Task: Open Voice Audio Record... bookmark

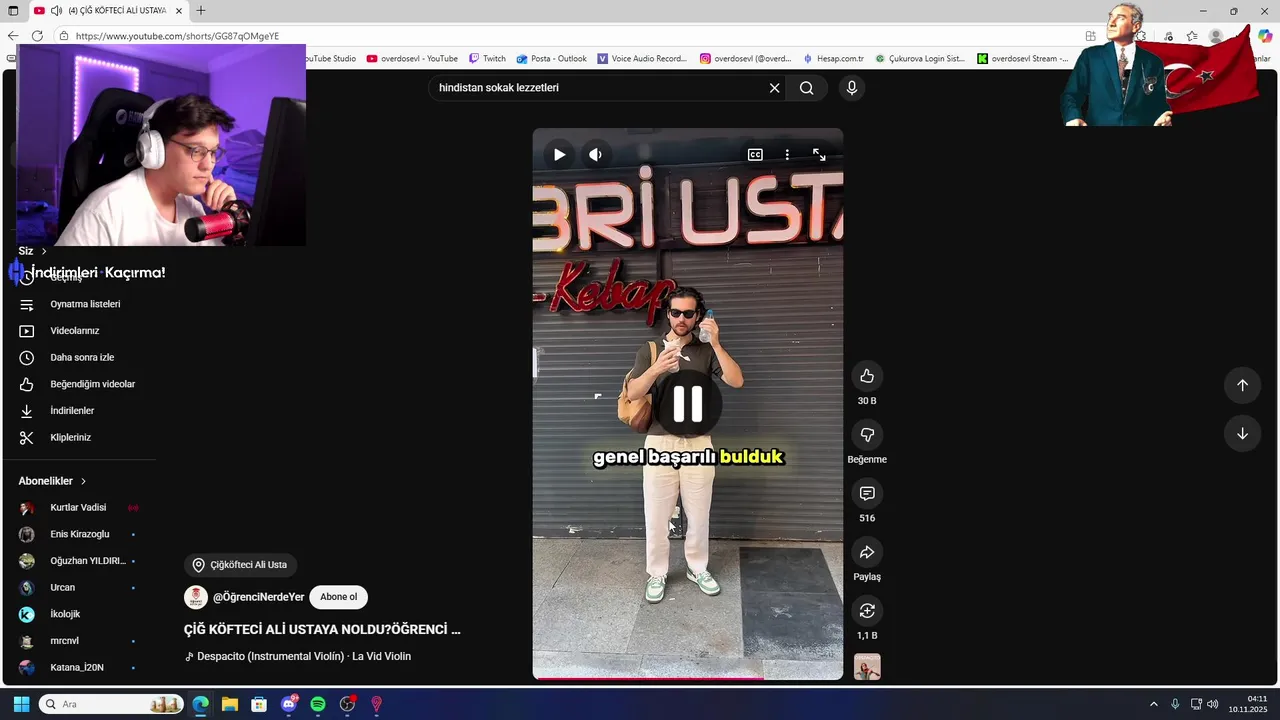Action: click(642, 59)
